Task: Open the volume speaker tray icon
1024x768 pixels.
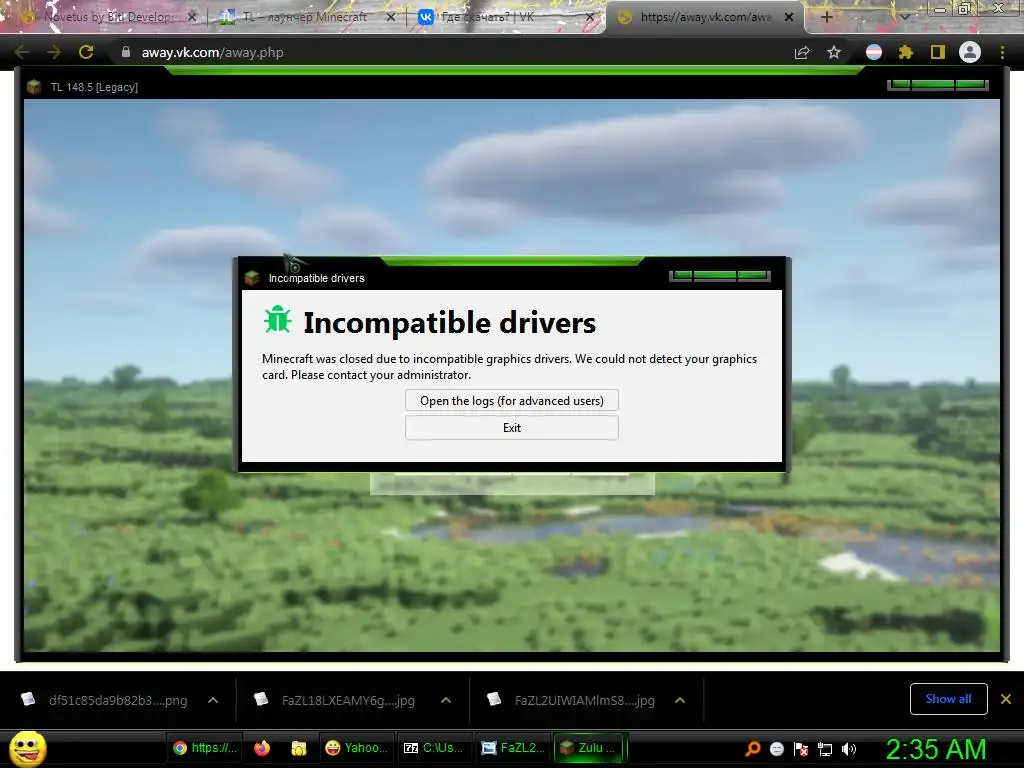Action: click(x=849, y=748)
